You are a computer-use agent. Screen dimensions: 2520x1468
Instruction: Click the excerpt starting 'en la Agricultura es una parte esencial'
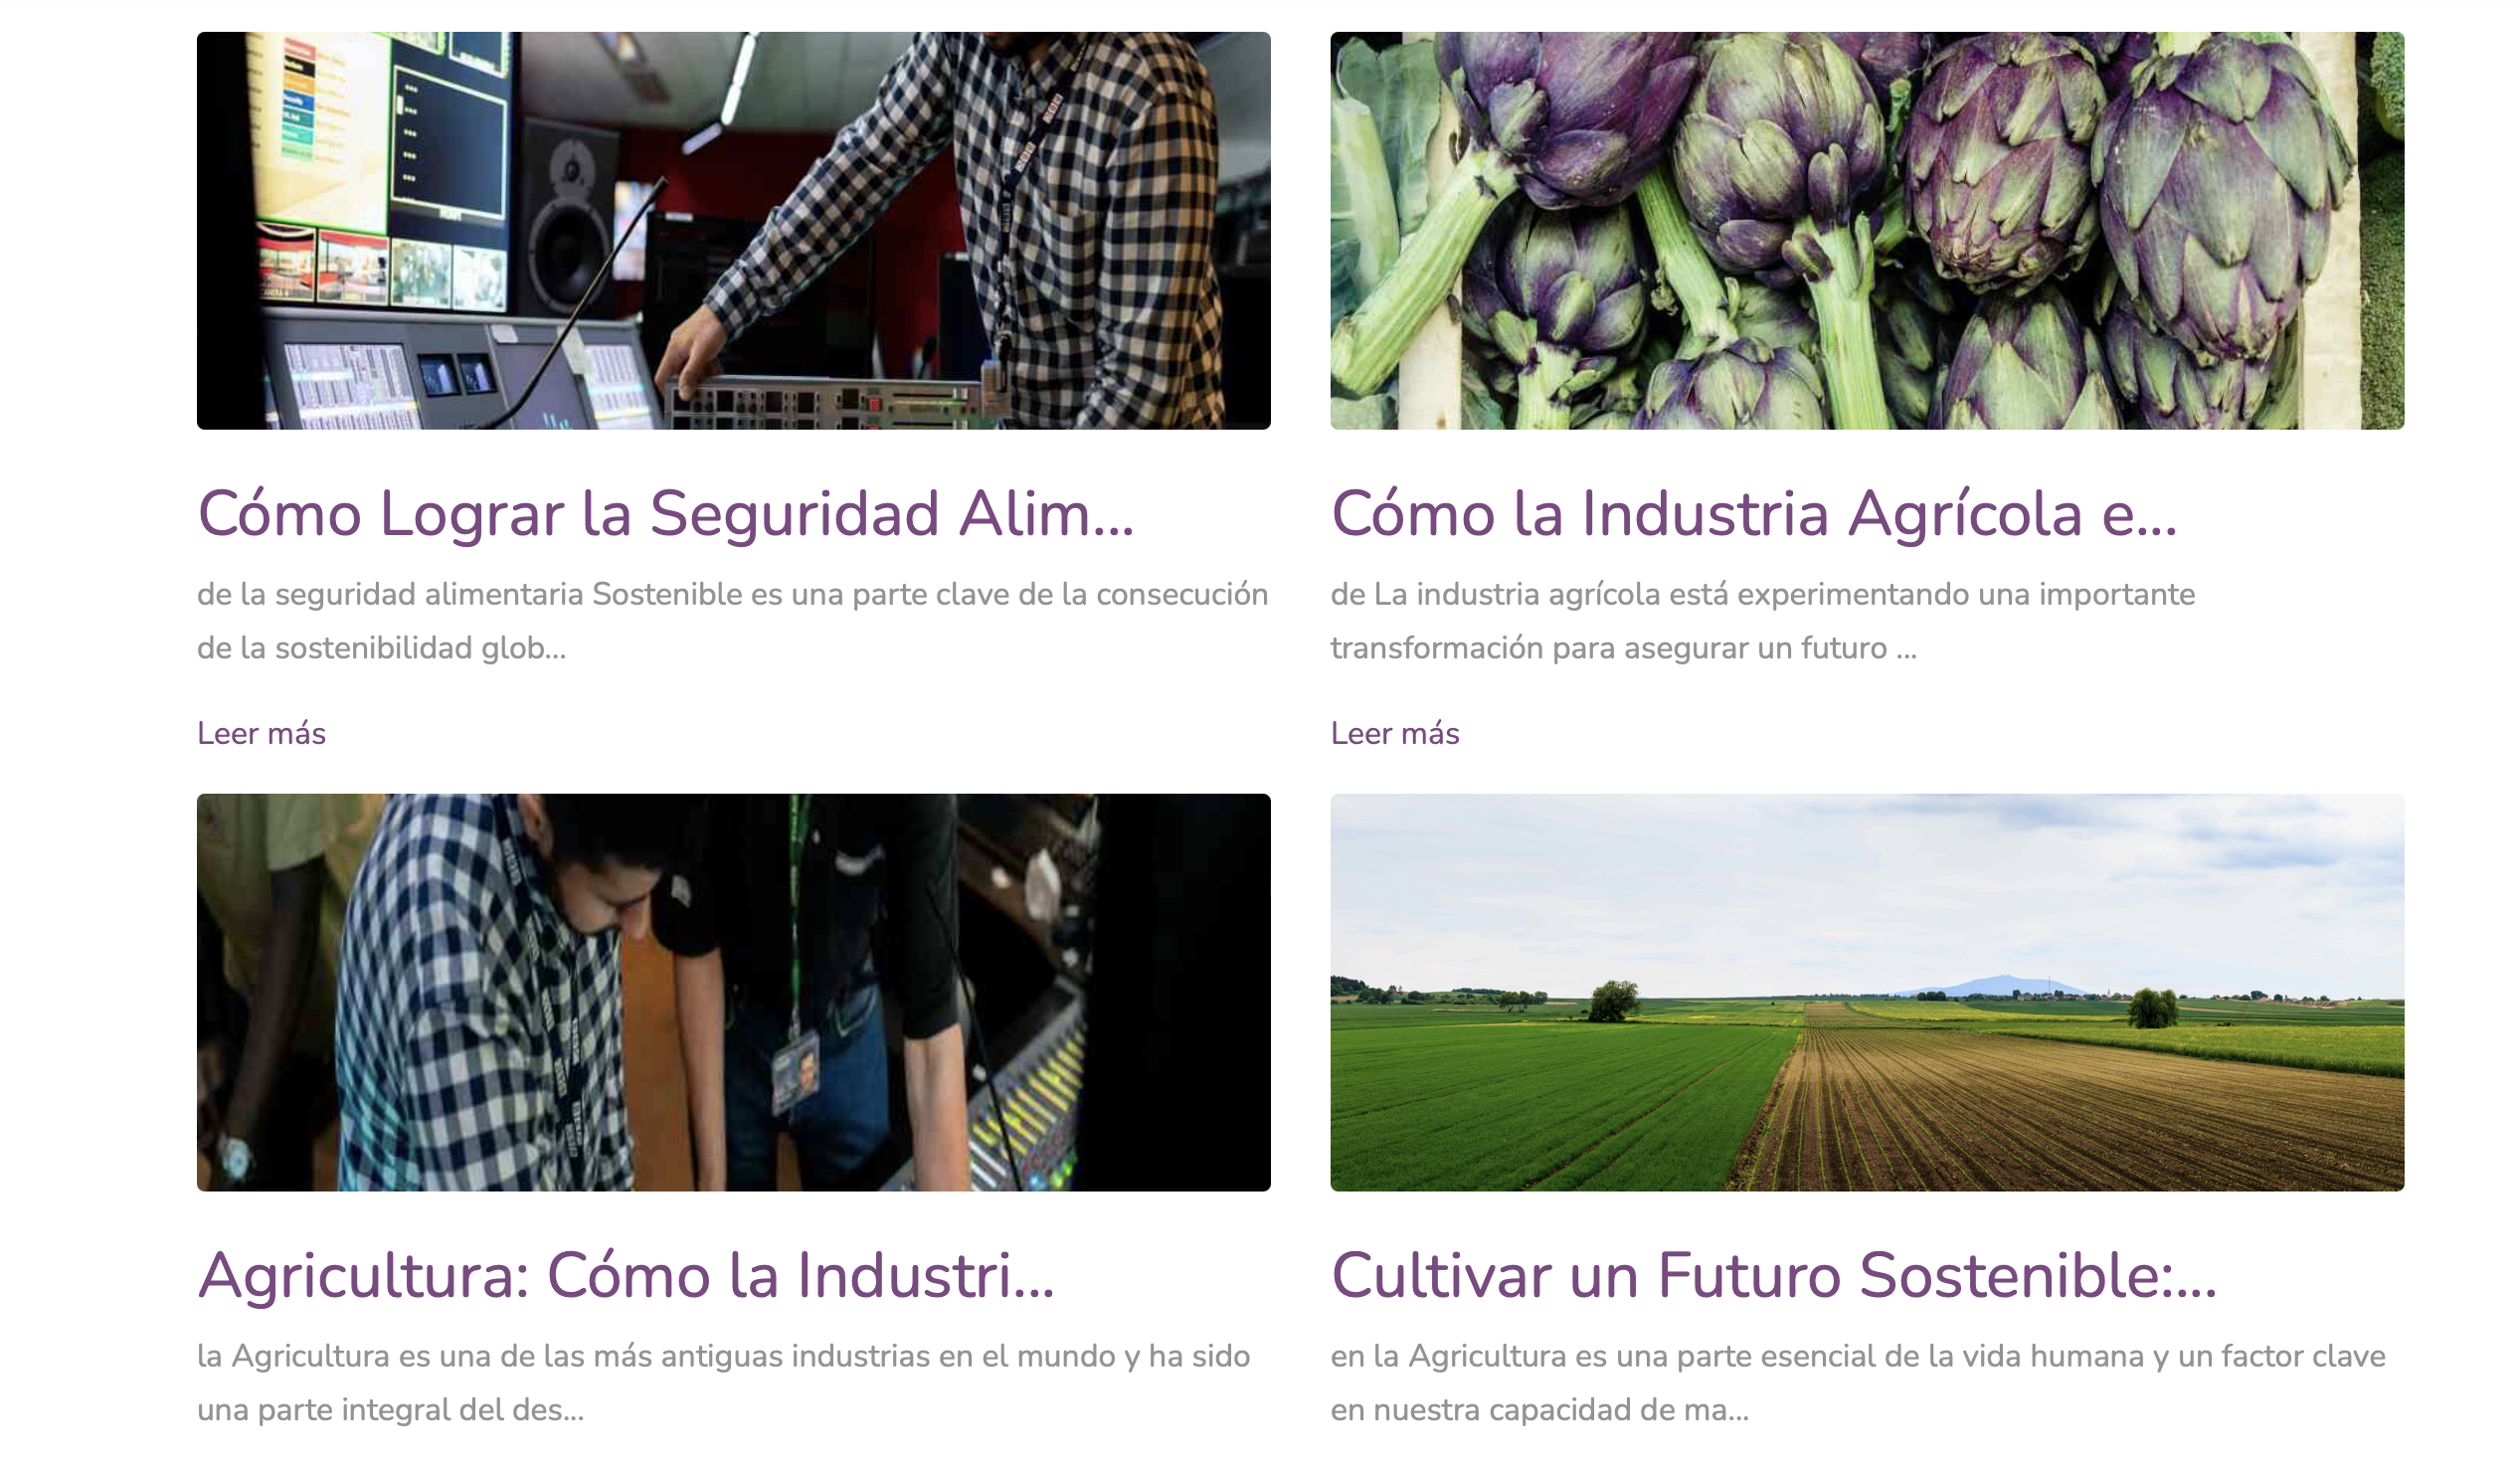point(1857,1383)
